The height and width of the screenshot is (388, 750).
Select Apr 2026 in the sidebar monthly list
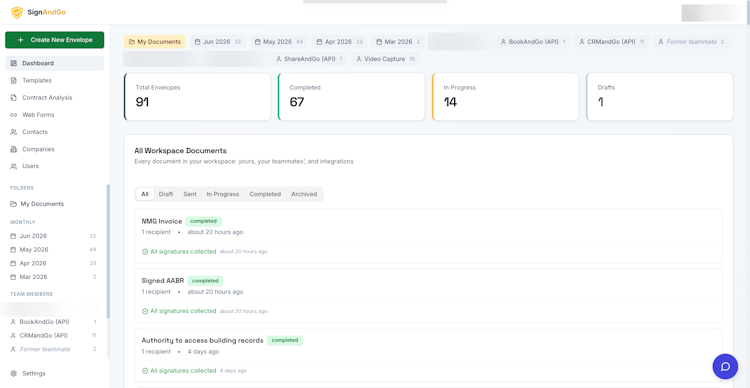(54, 263)
